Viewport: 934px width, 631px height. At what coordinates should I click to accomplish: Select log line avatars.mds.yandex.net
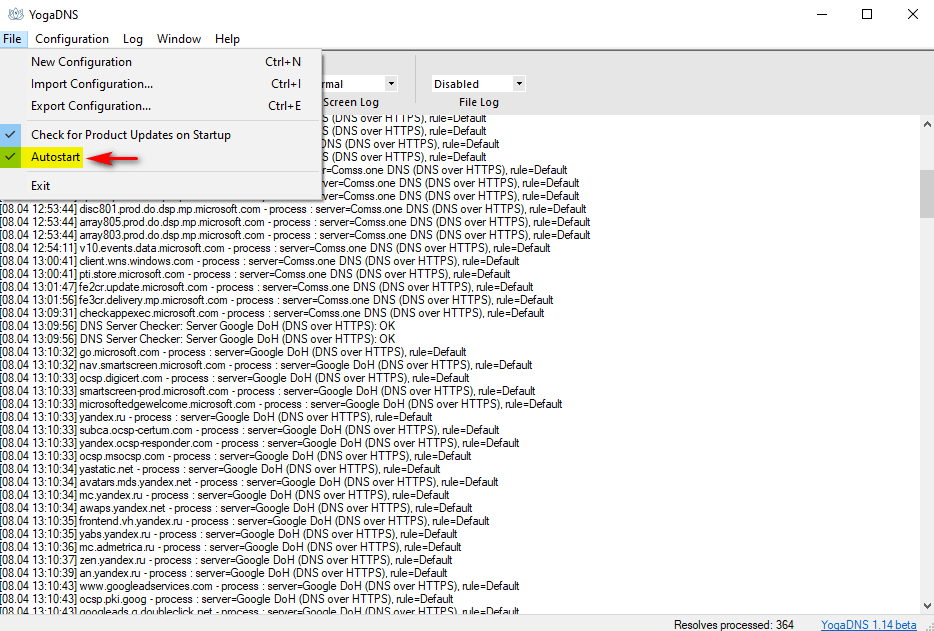pyautogui.click(x=249, y=482)
